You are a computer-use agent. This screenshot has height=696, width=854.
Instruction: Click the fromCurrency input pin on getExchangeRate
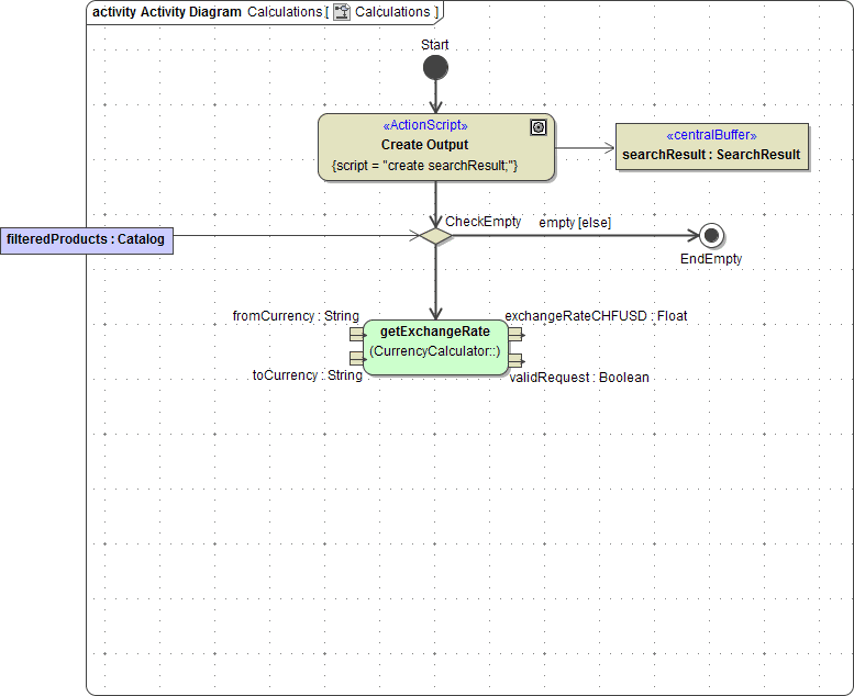356,333
